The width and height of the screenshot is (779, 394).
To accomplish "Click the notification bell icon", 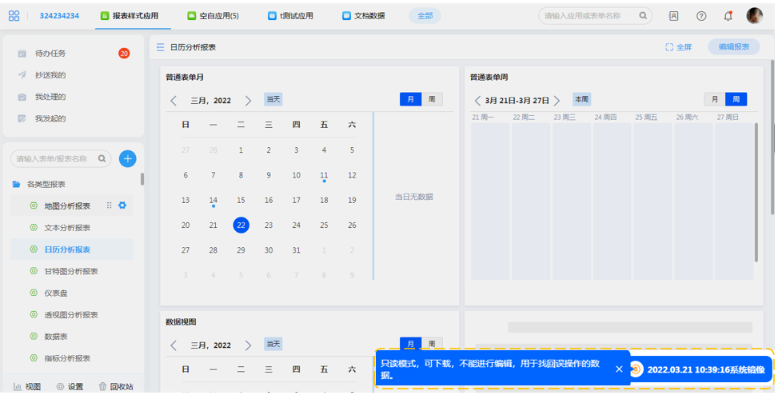I will (x=728, y=16).
